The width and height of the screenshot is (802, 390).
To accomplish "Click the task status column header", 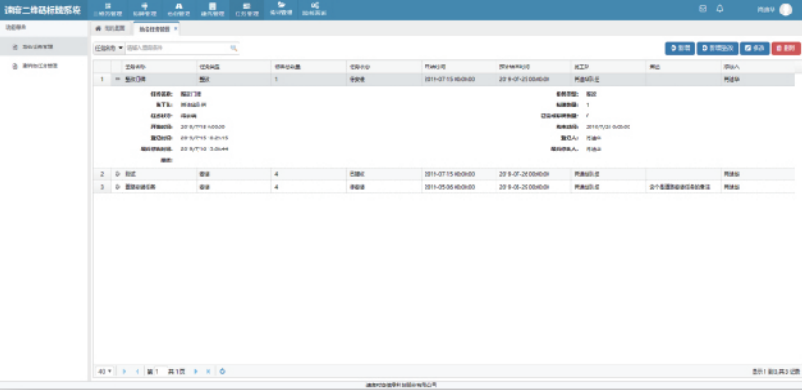I will pos(383,67).
